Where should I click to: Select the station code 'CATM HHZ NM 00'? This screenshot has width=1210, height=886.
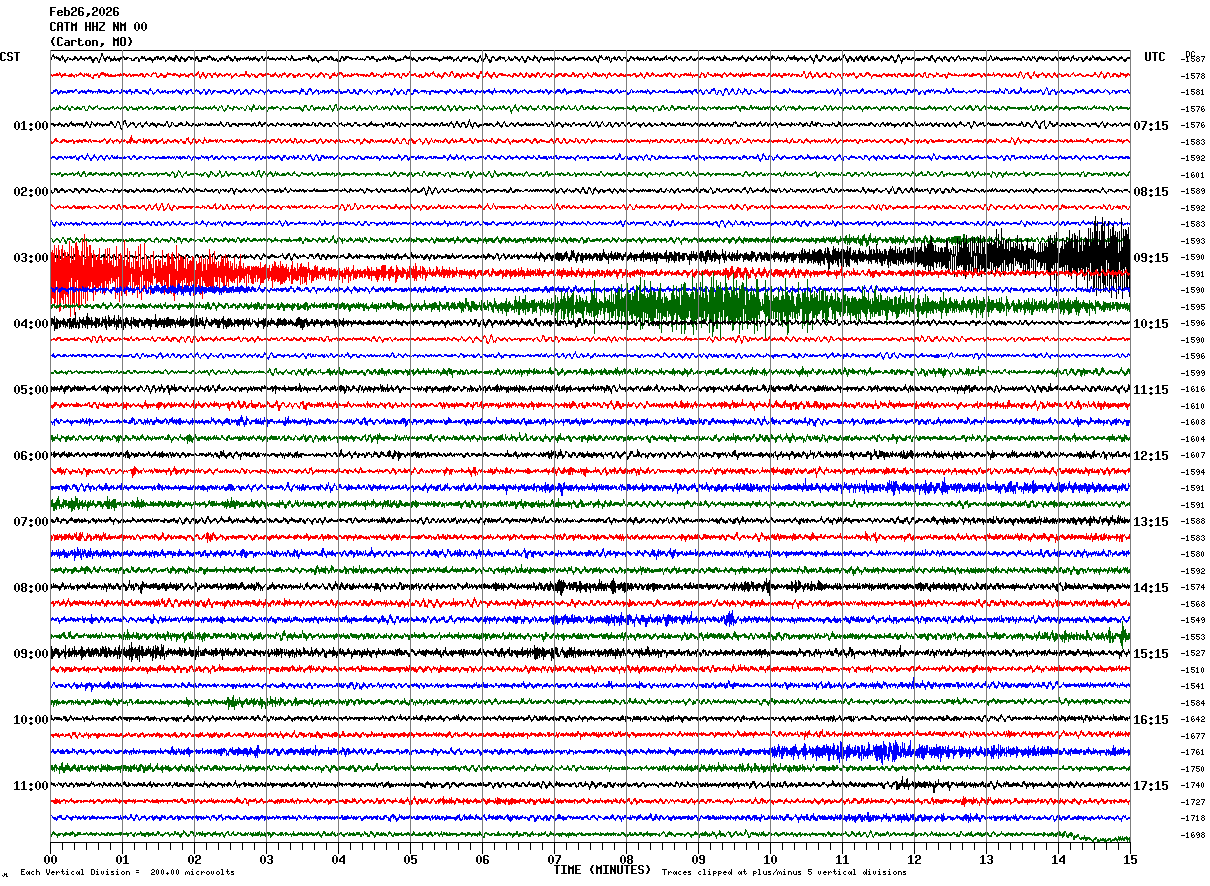pyautogui.click(x=98, y=27)
